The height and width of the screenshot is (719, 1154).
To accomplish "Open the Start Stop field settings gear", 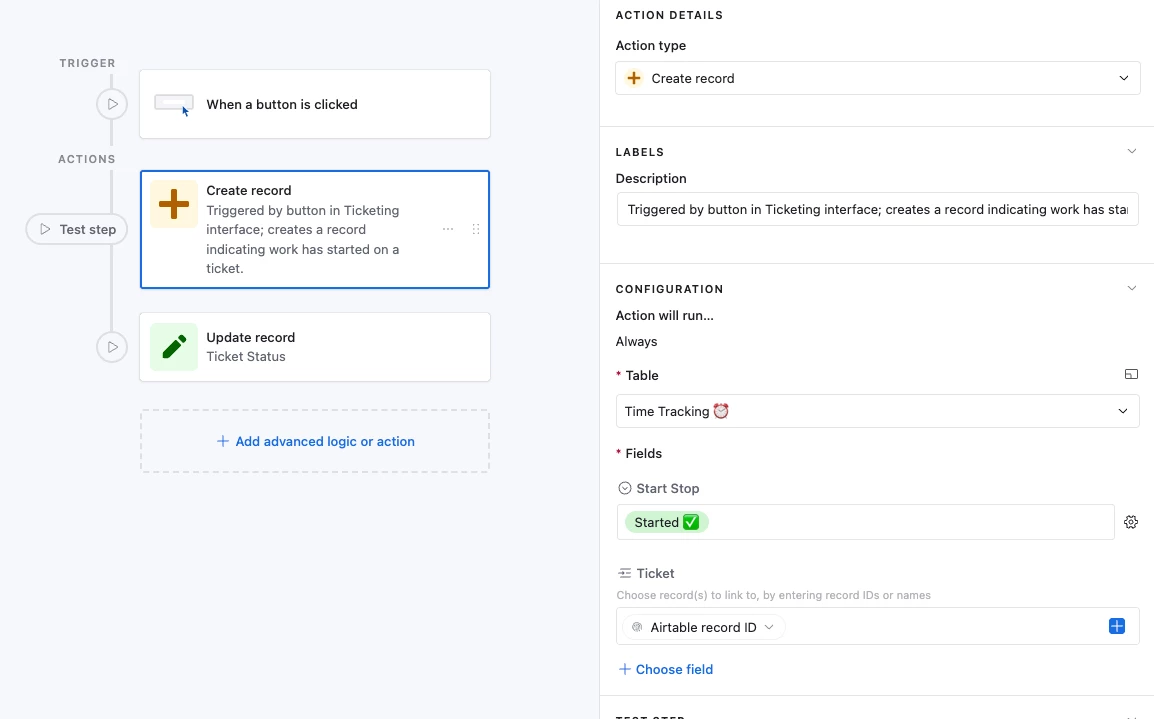I will coord(1131,522).
